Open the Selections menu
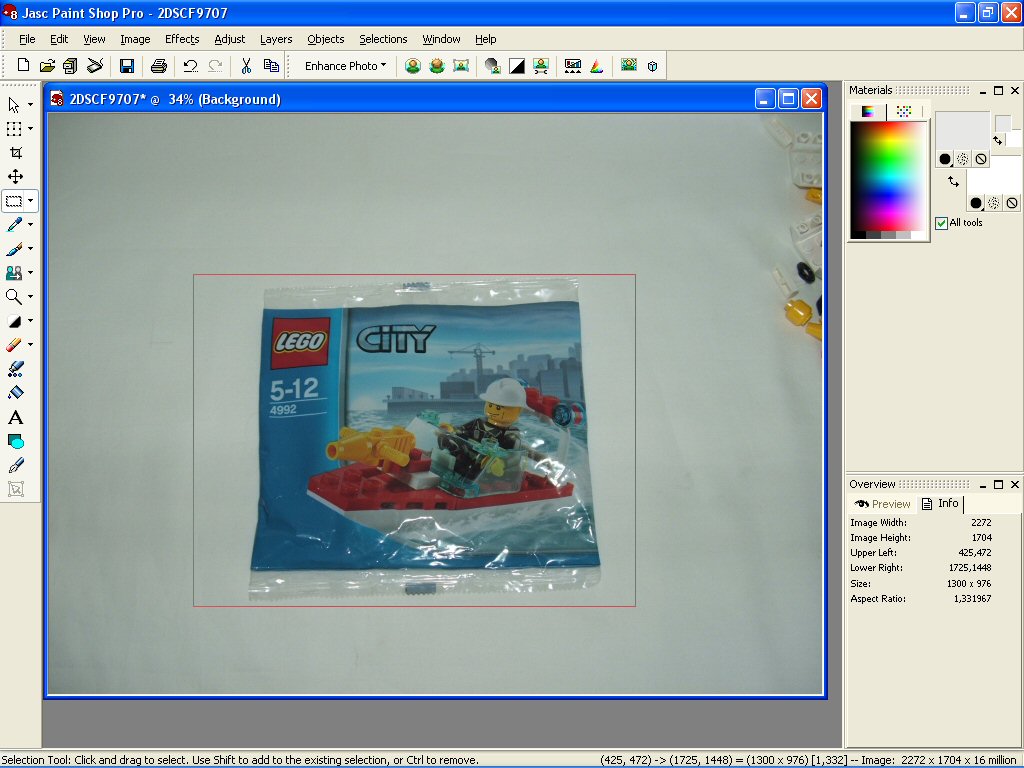Screen dimensions: 1024x768 383,39
